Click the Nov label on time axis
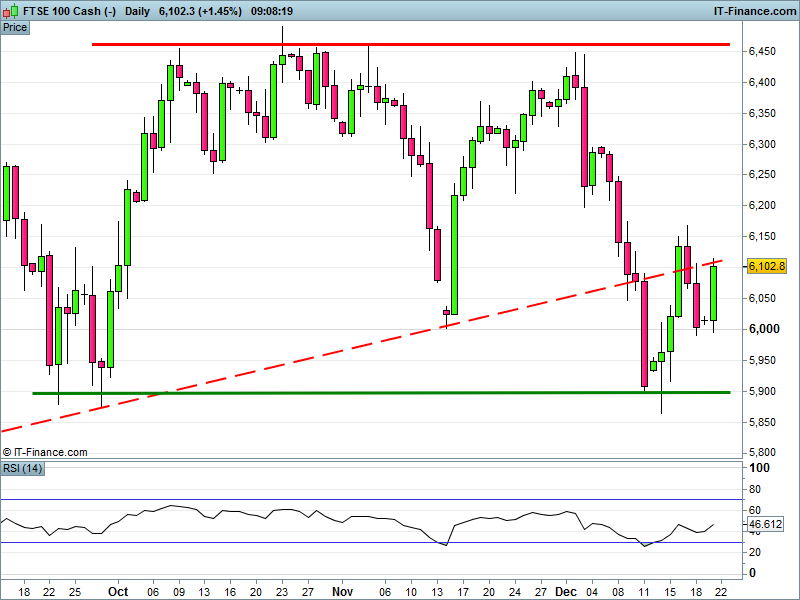The image size is (800, 600). (x=342, y=591)
